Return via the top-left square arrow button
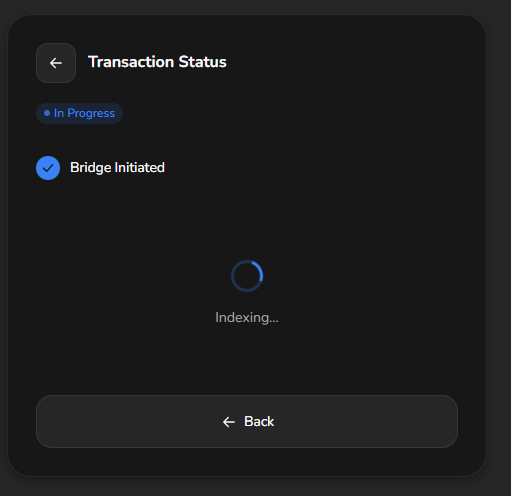The width and height of the screenshot is (511, 496). pos(56,63)
